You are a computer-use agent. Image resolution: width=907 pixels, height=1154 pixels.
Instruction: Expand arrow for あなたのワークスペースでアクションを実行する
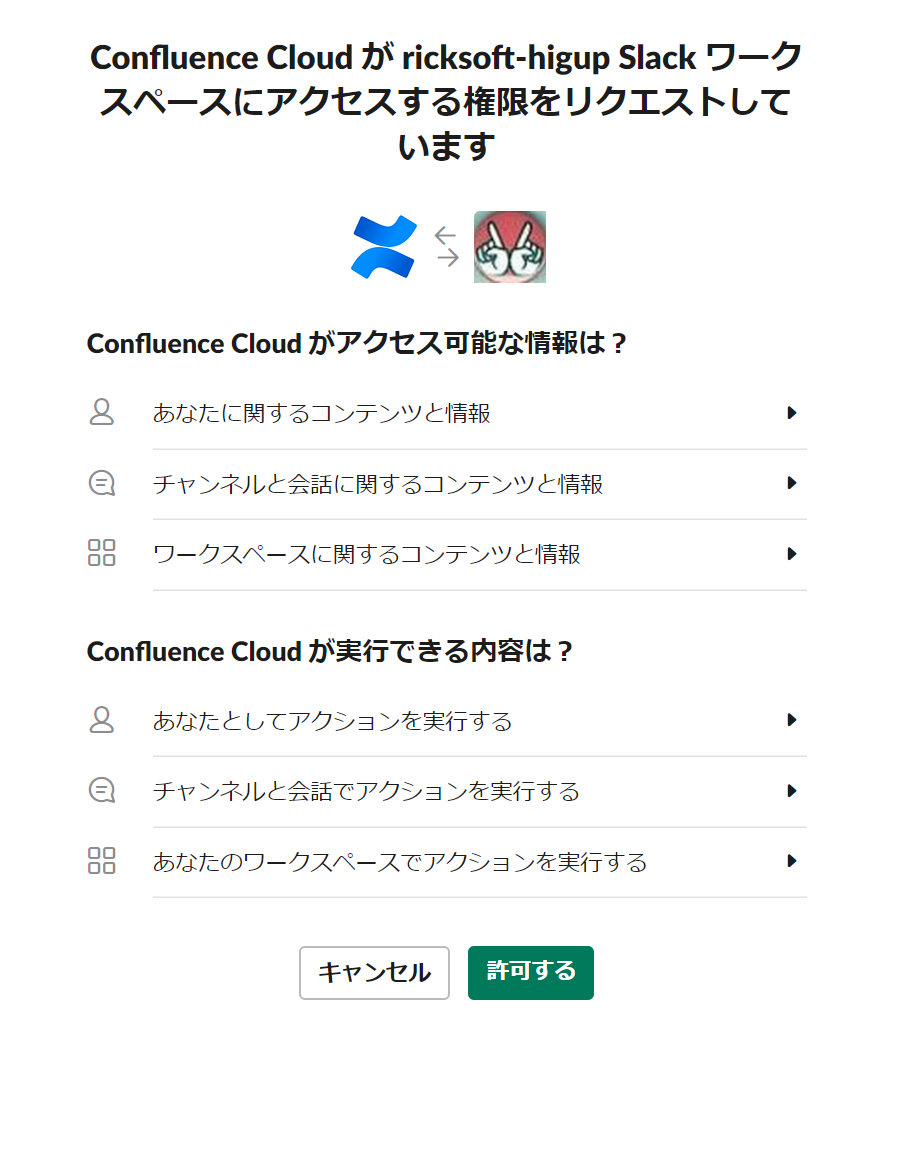[792, 861]
